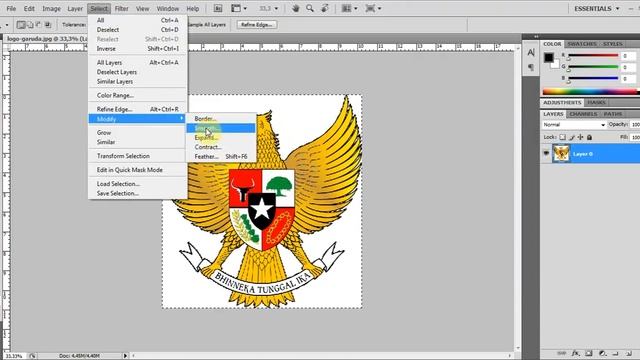
Task: Create a new group icon
Action: 616,353
